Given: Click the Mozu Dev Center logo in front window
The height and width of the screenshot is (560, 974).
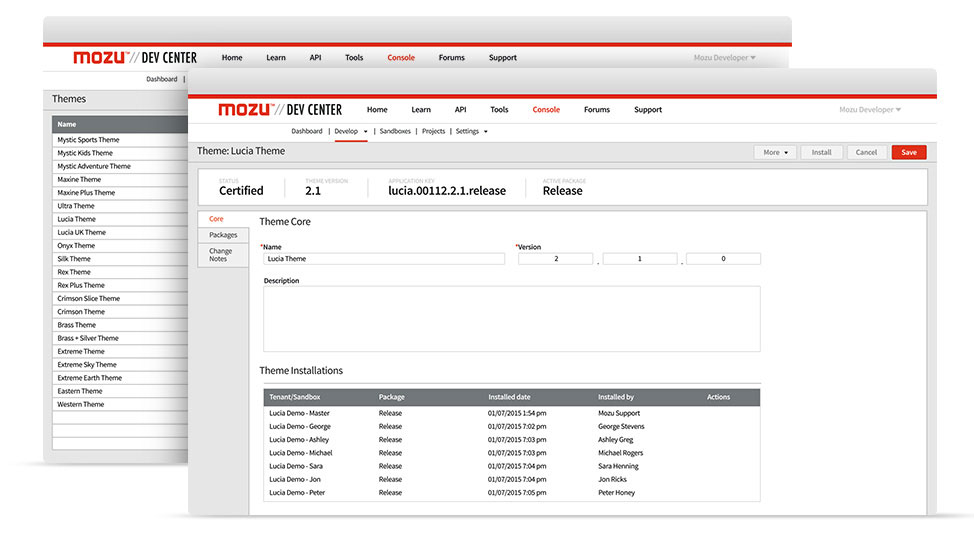Looking at the screenshot, I should [x=280, y=109].
